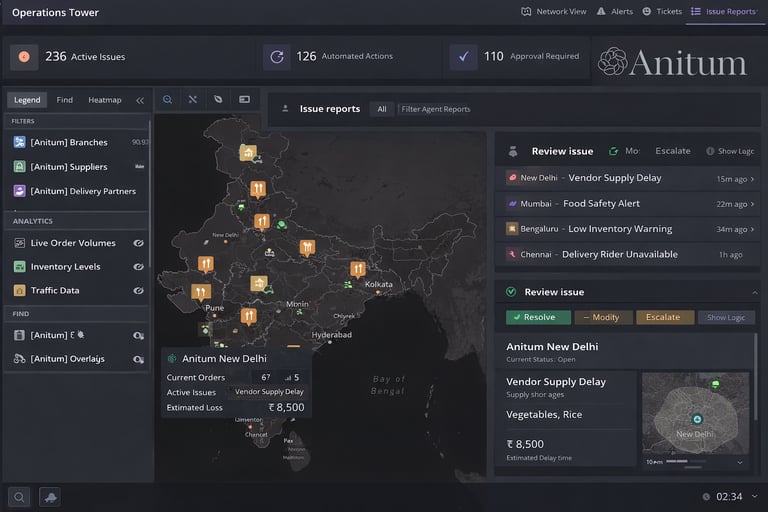Viewport: 768px width, 512px height.
Task: Collapse the lower Review issue panel
Action: 755,293
